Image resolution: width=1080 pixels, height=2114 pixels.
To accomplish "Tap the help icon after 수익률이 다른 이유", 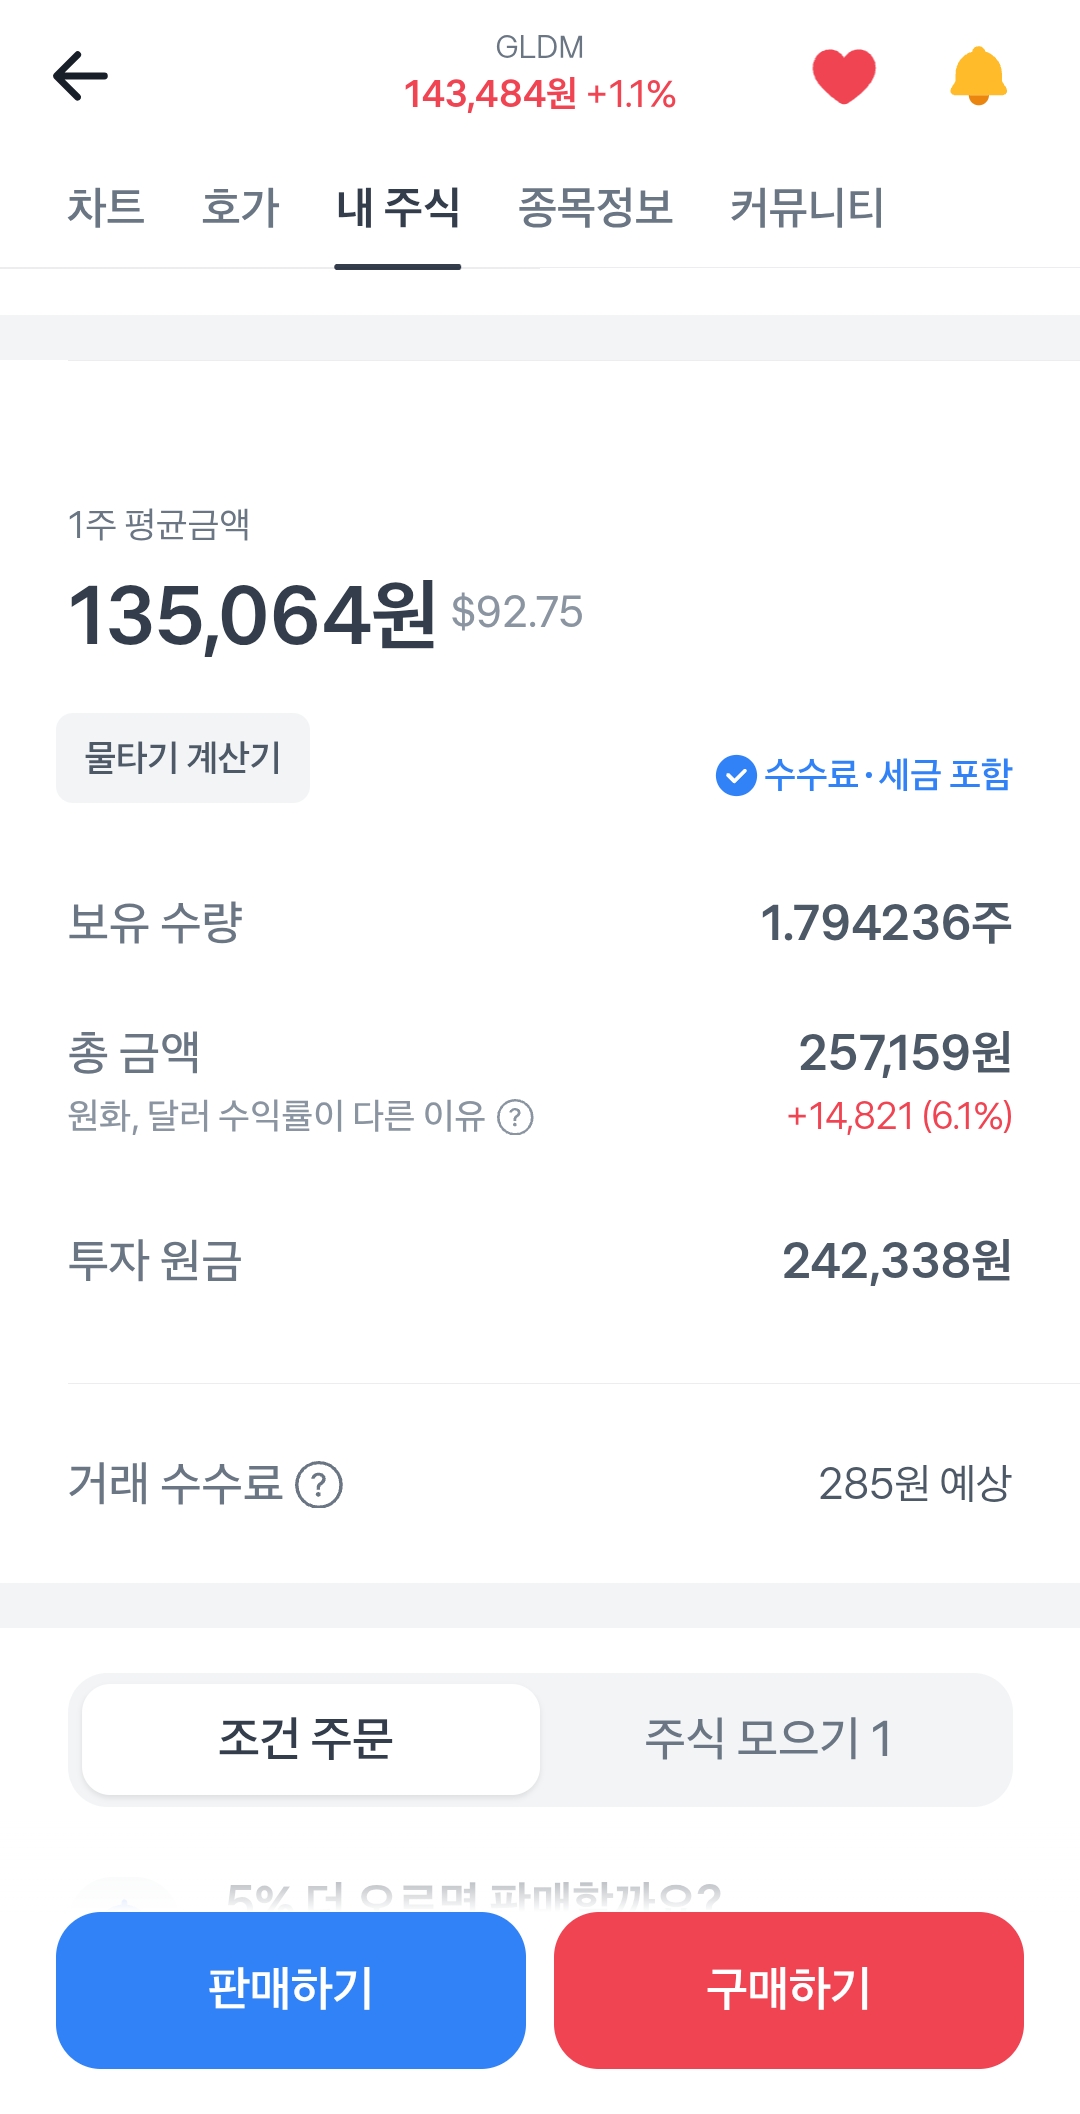I will pos(515,1117).
